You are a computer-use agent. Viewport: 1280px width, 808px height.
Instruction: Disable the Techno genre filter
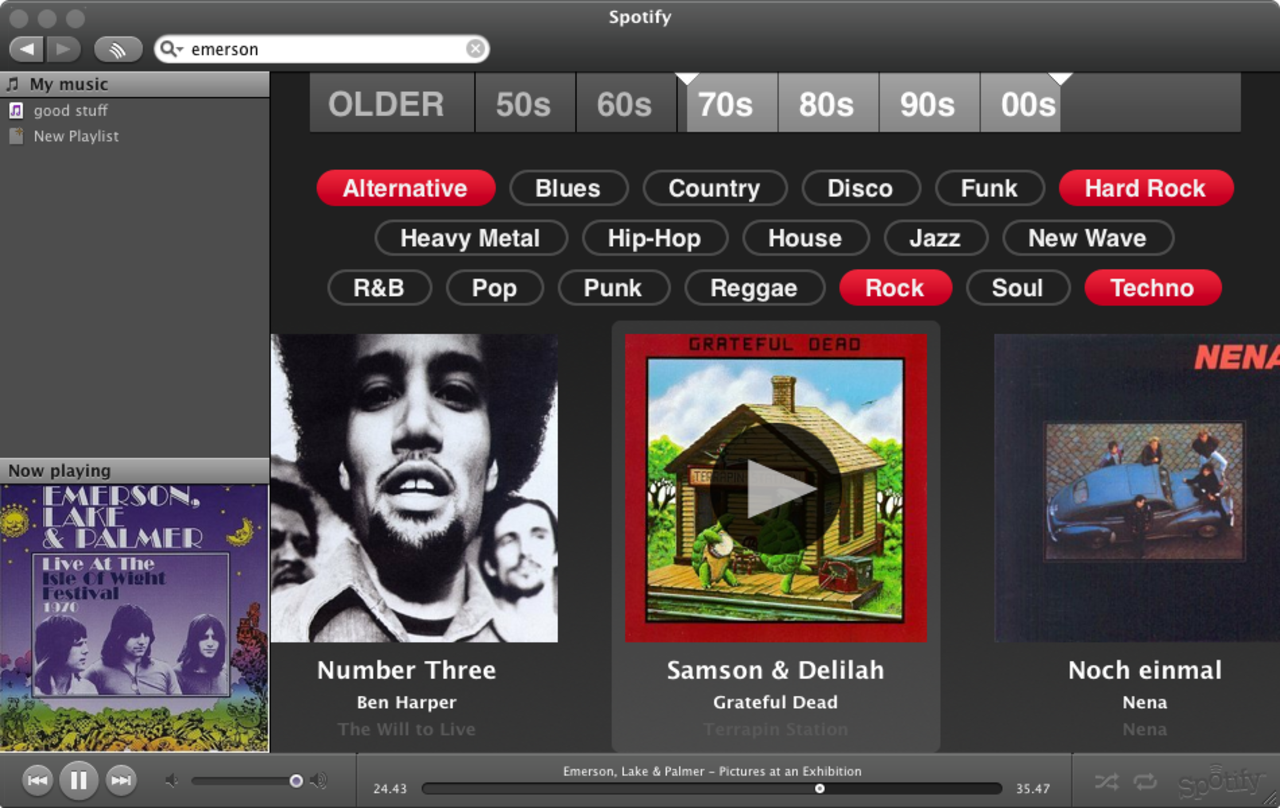1152,288
